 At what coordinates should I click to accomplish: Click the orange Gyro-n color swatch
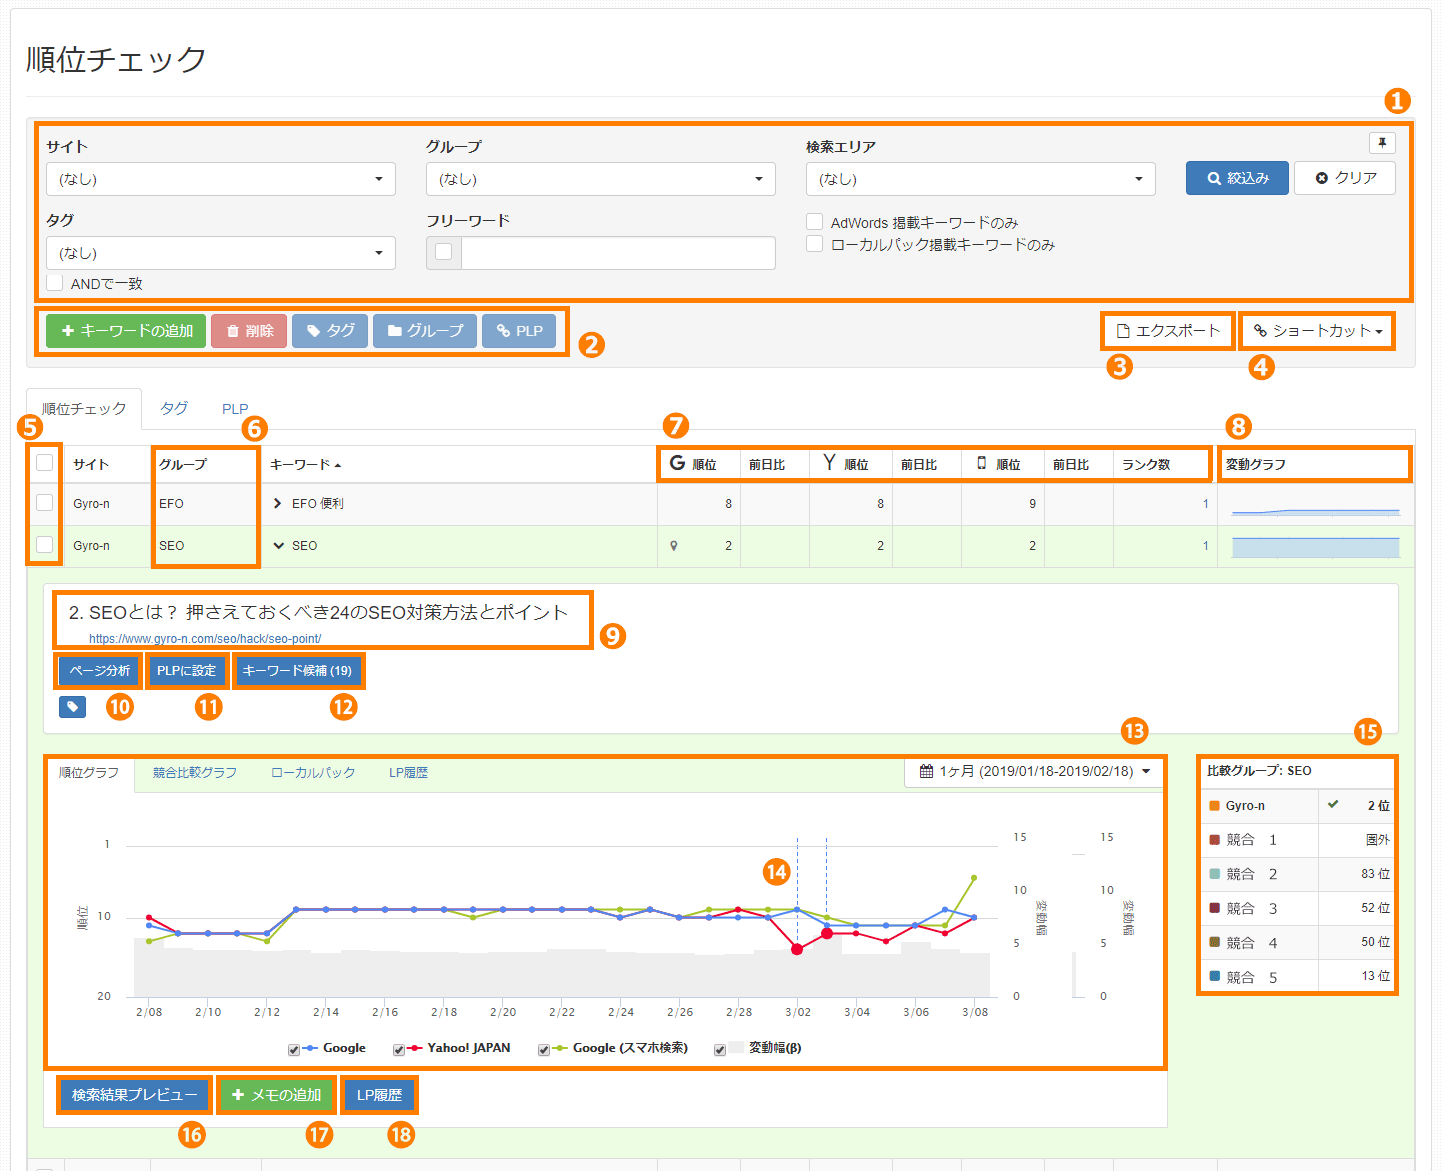pyautogui.click(x=1214, y=806)
